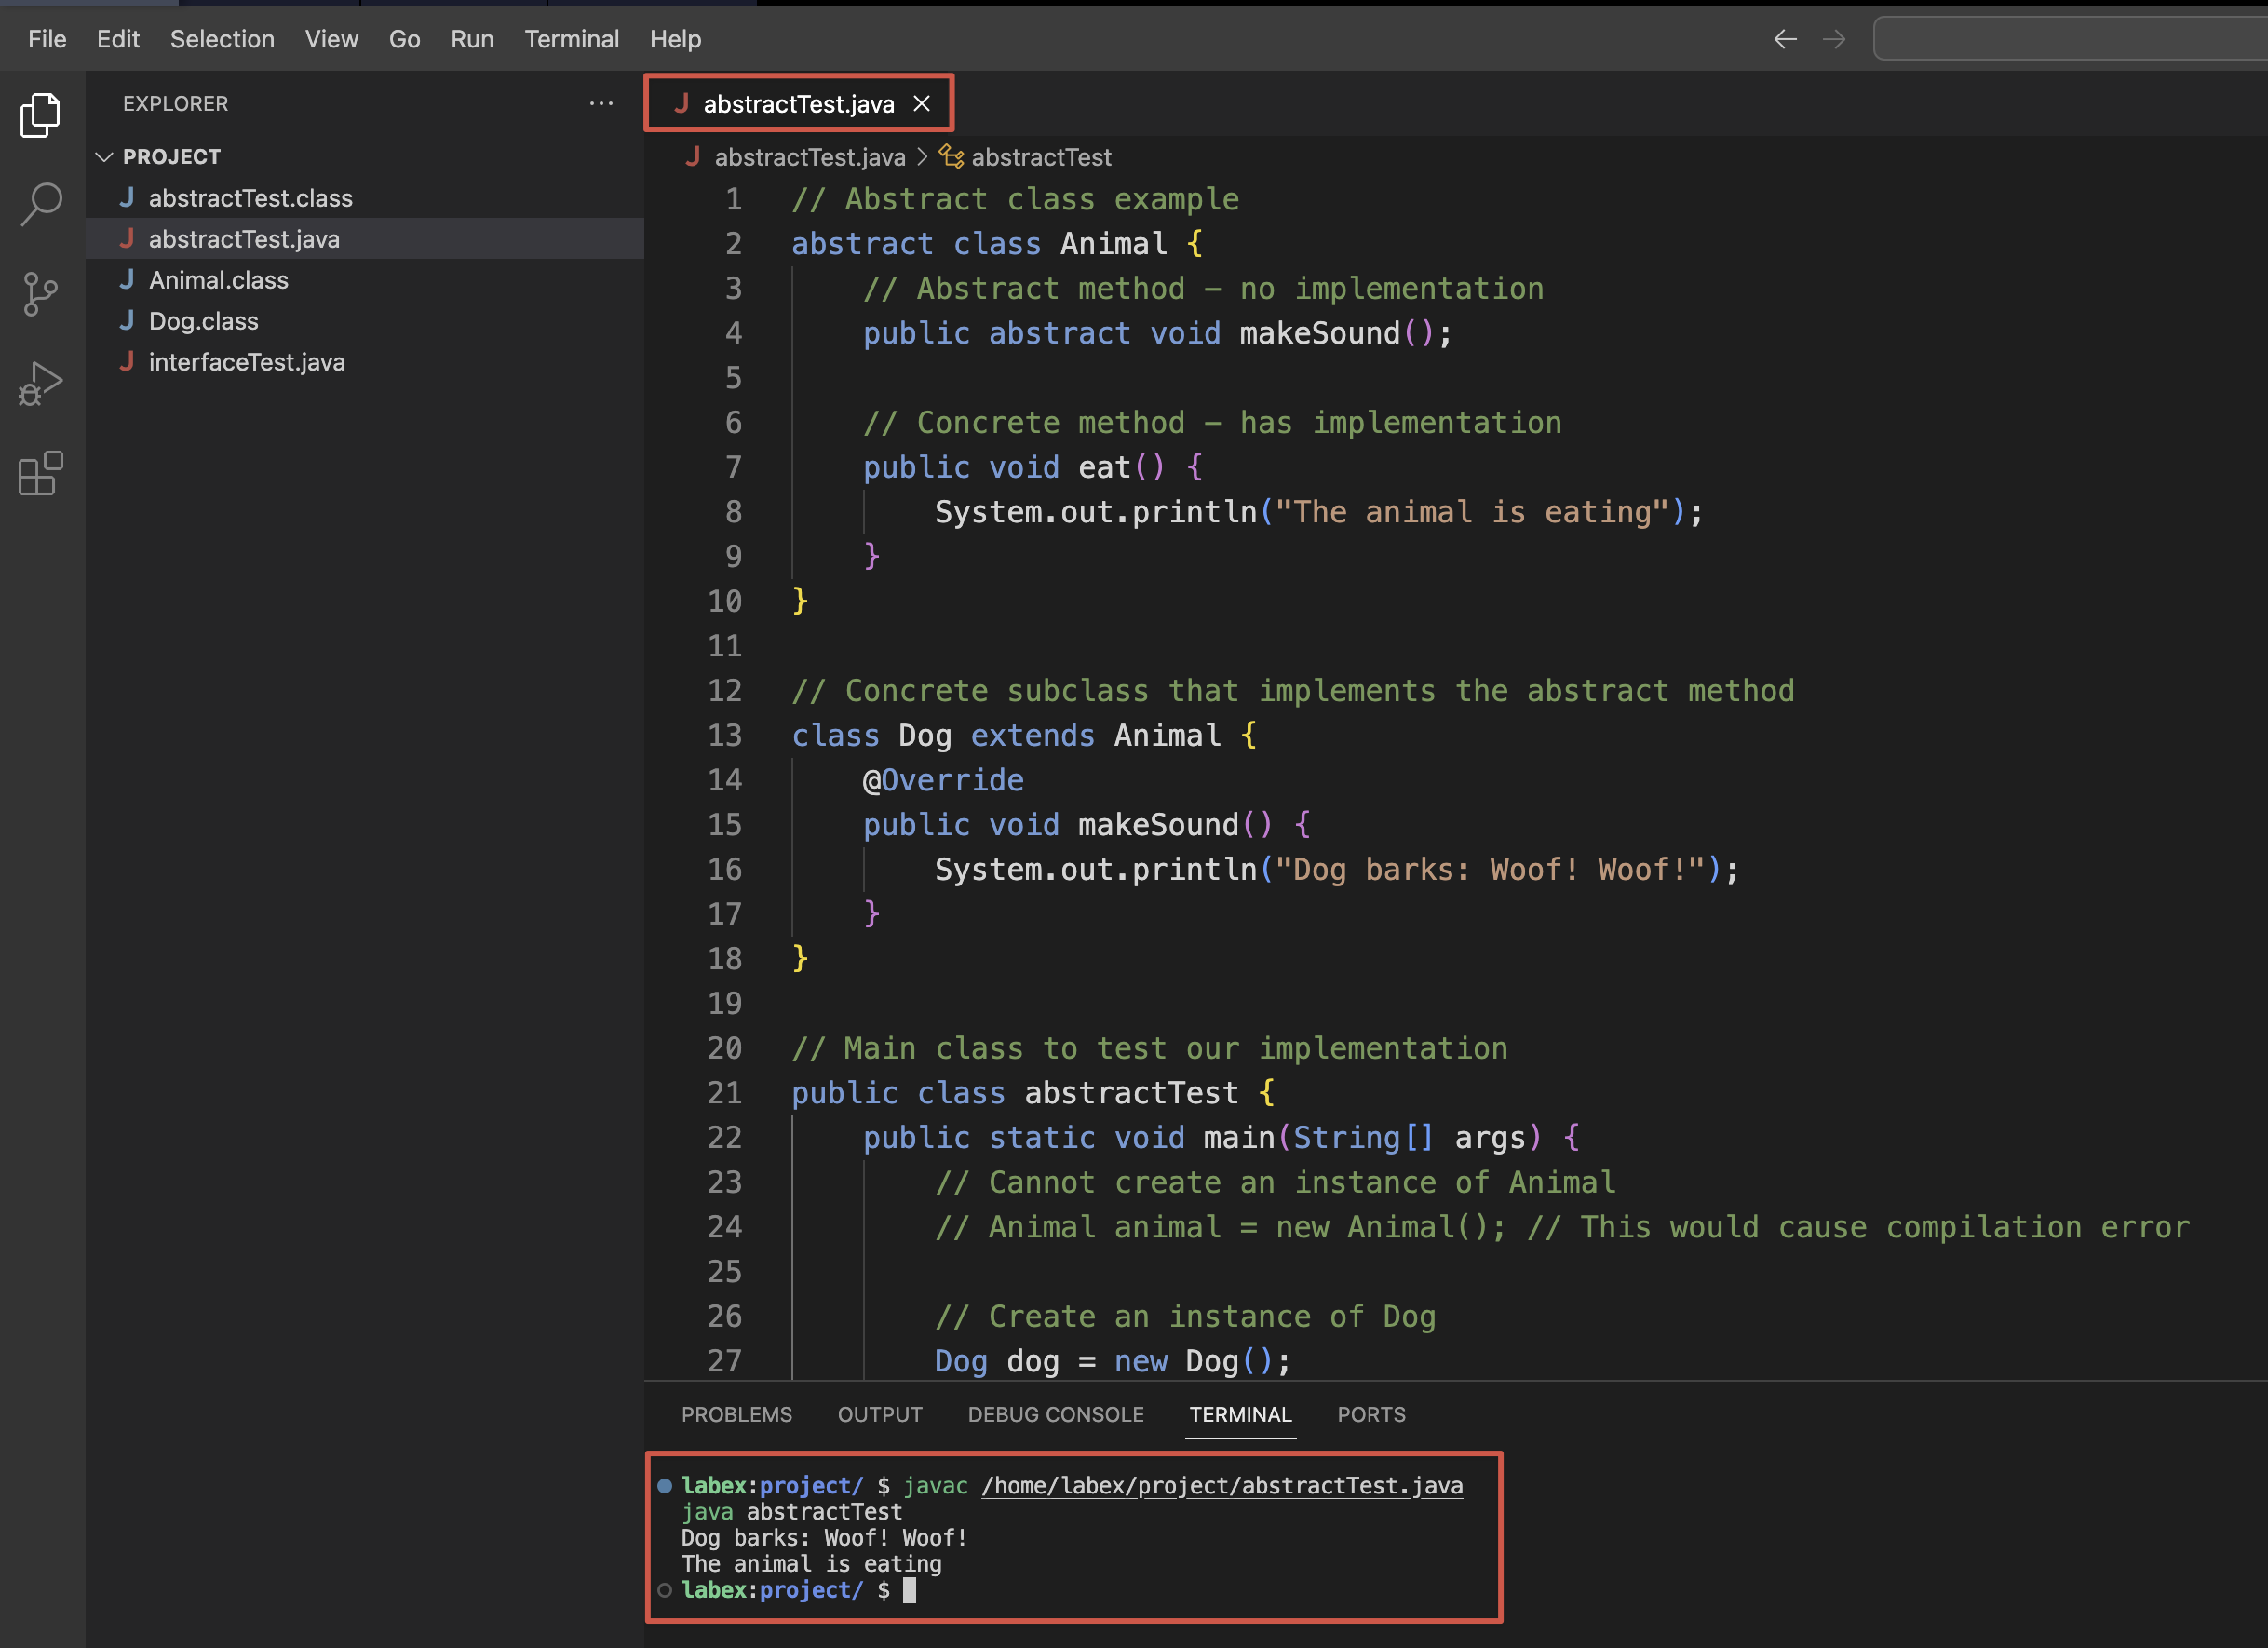Image resolution: width=2268 pixels, height=1648 pixels.
Task: Open the Explorer view icon
Action: tap(40, 115)
